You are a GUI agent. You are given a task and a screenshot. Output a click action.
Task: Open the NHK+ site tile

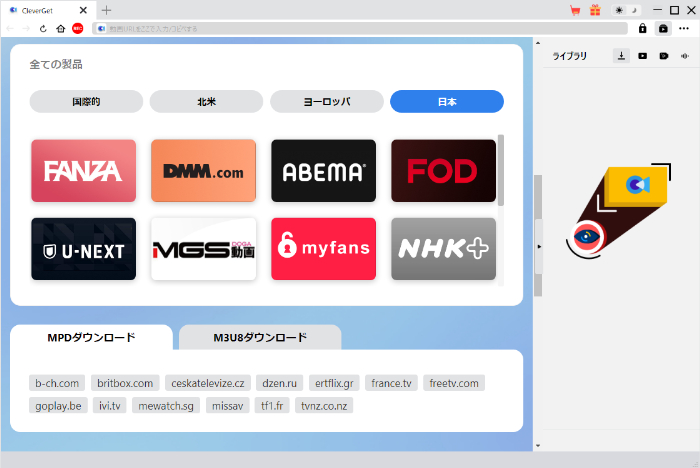pyautogui.click(x=444, y=249)
